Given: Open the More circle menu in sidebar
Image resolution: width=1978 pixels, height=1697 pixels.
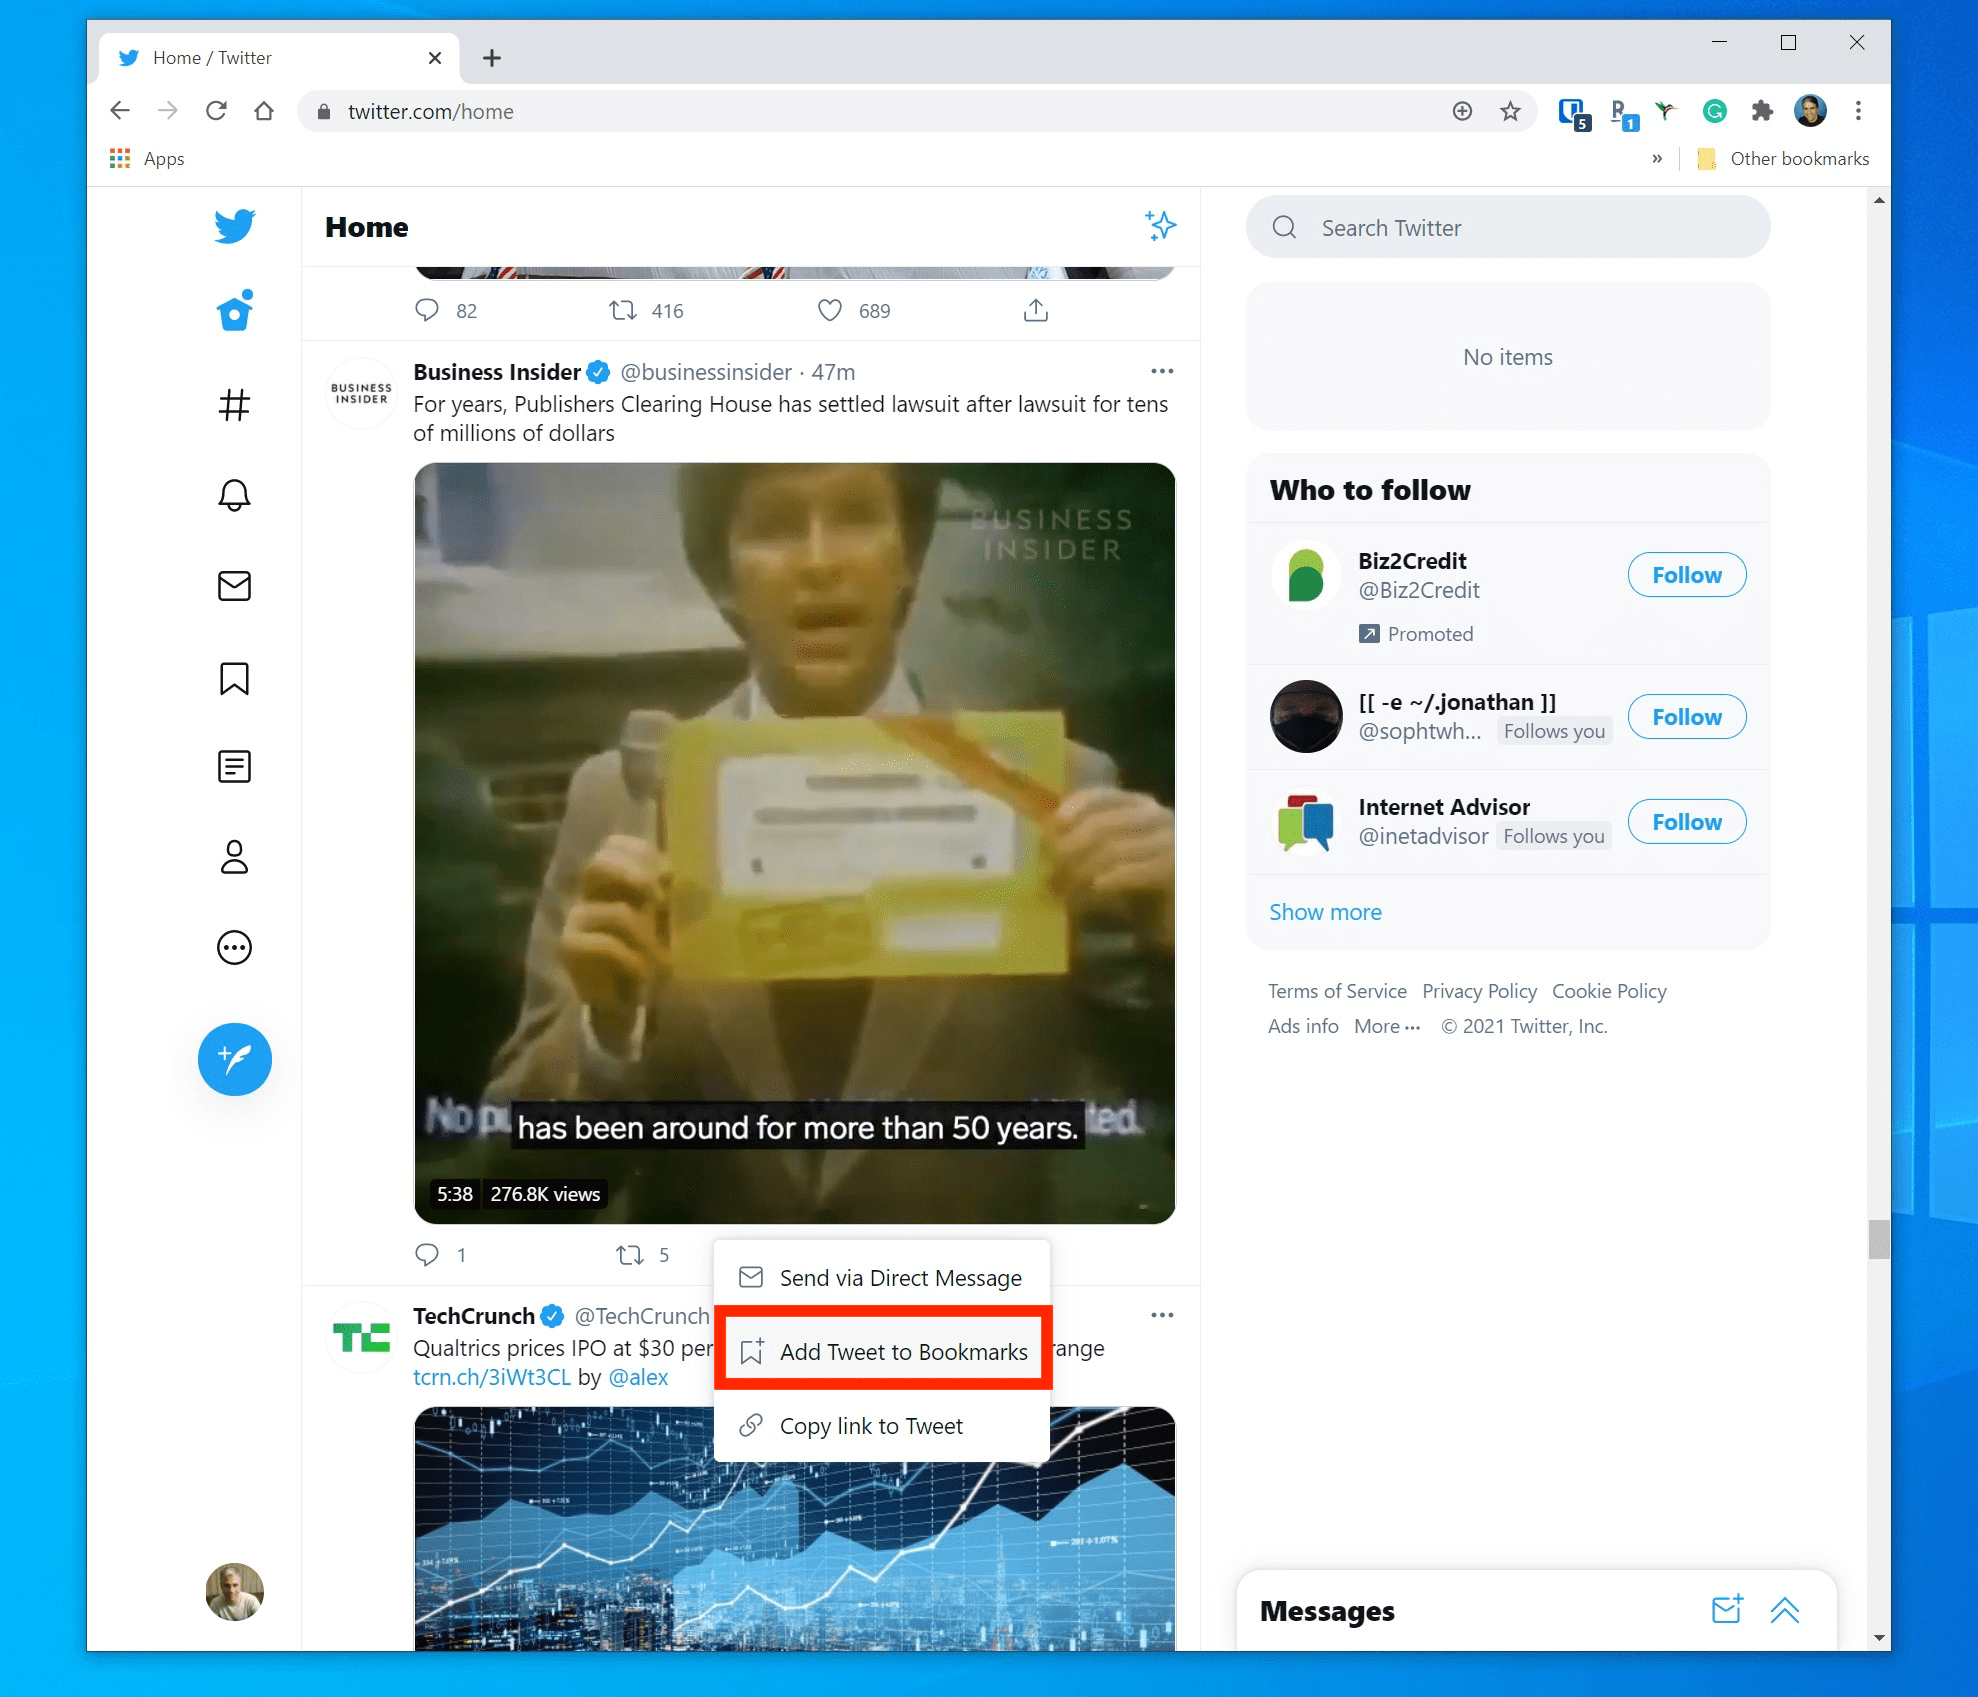Looking at the screenshot, I should tap(234, 947).
